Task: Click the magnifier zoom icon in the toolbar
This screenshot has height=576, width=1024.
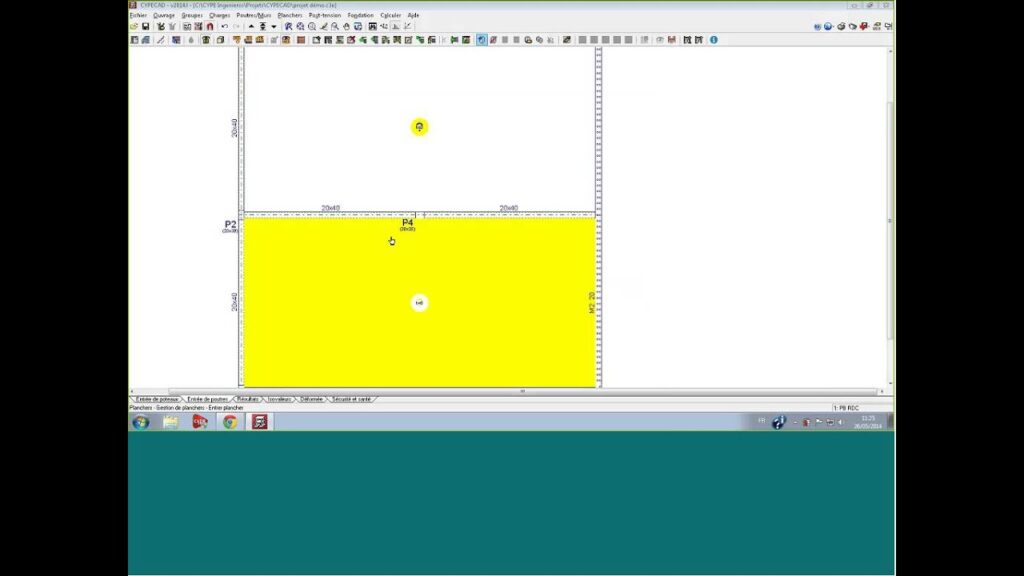Action: (x=312, y=27)
